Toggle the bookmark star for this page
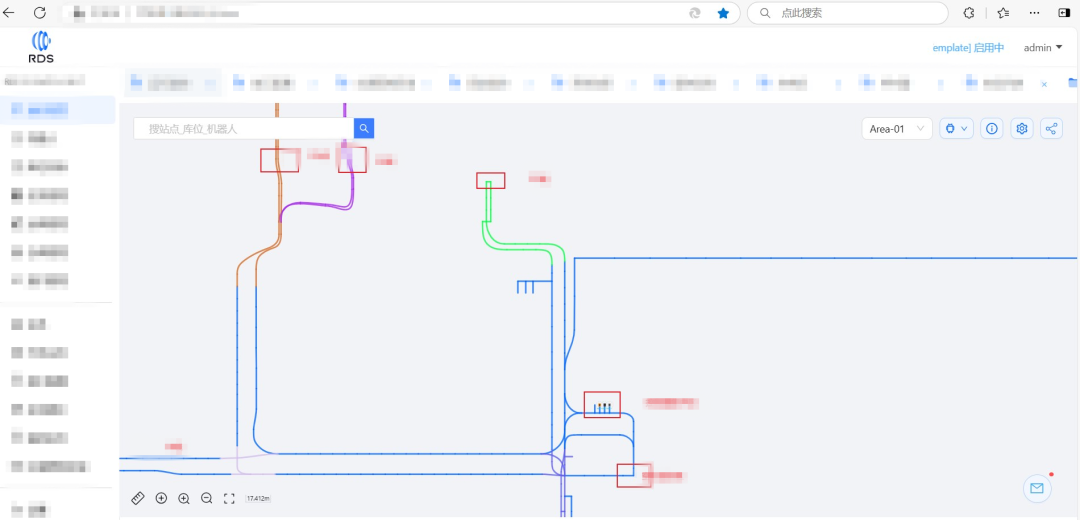The height and width of the screenshot is (520, 1080). pyautogui.click(x=723, y=13)
